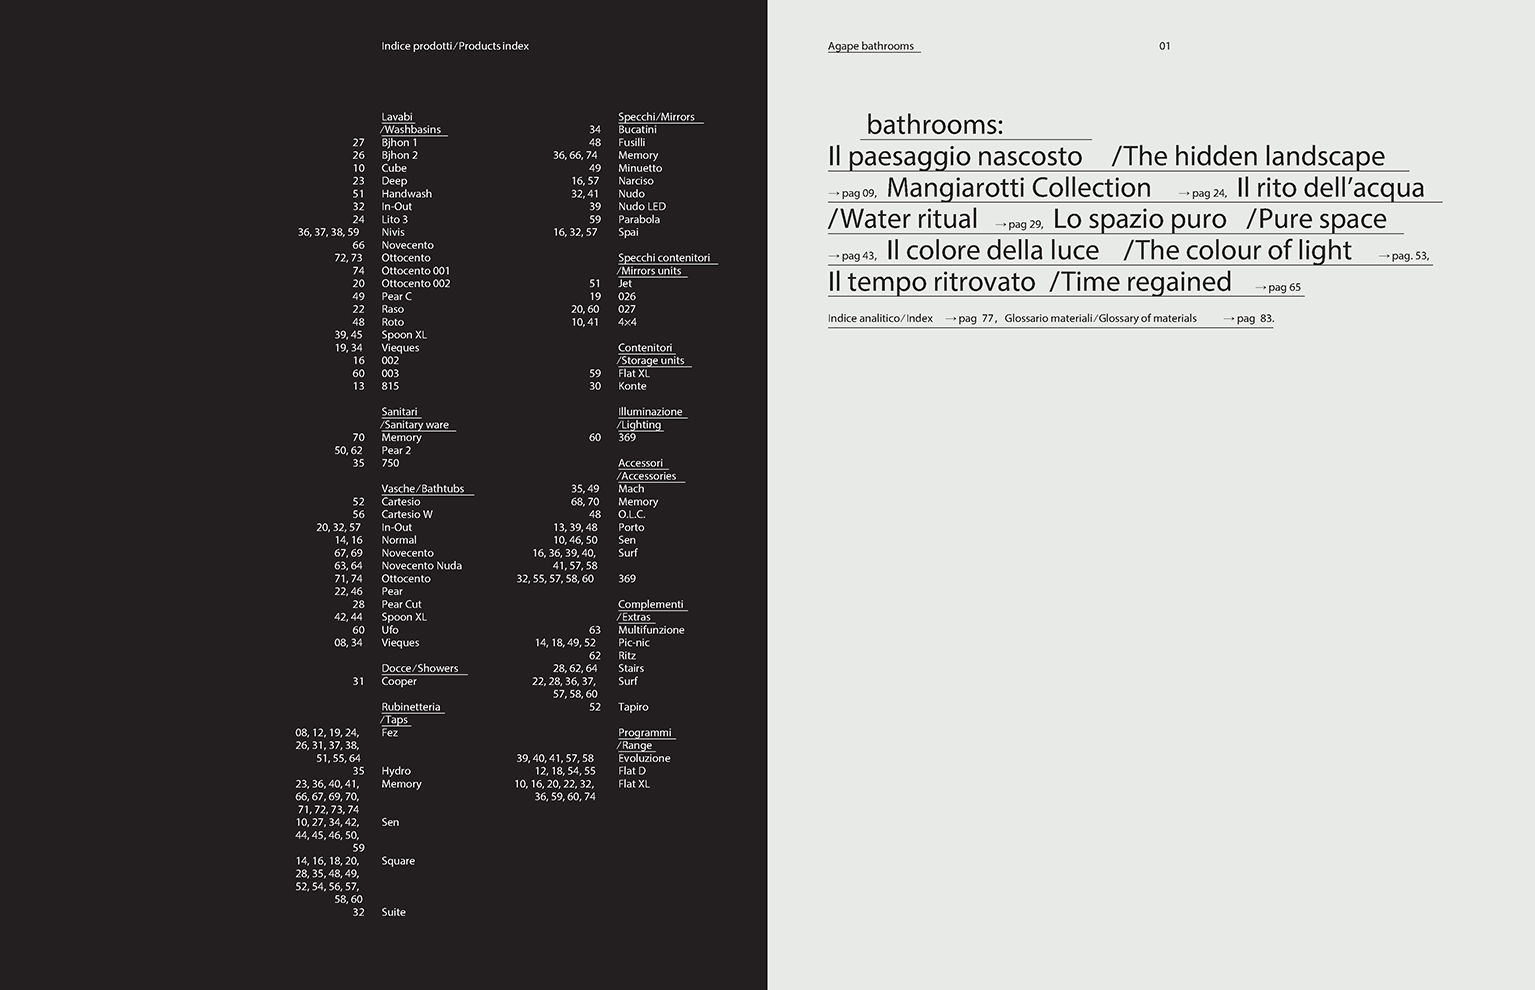Select the 'Novecento Nuda' bathtub entry
This screenshot has height=990, width=1535.
(x=421, y=566)
